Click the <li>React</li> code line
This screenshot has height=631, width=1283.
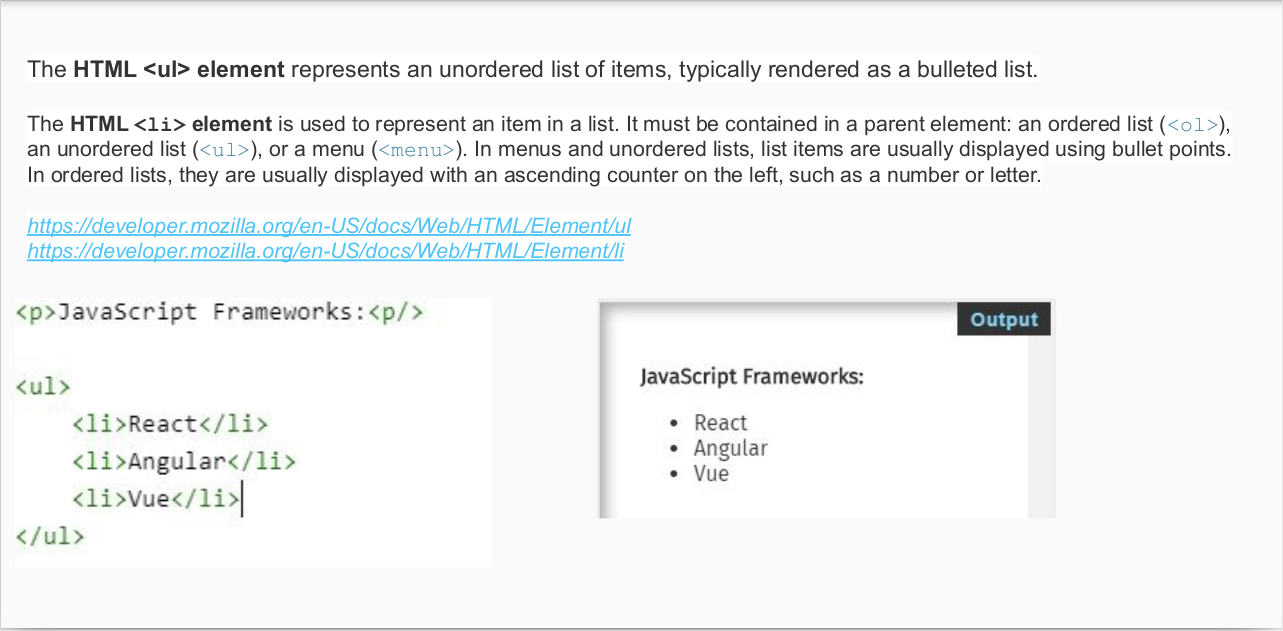[170, 424]
